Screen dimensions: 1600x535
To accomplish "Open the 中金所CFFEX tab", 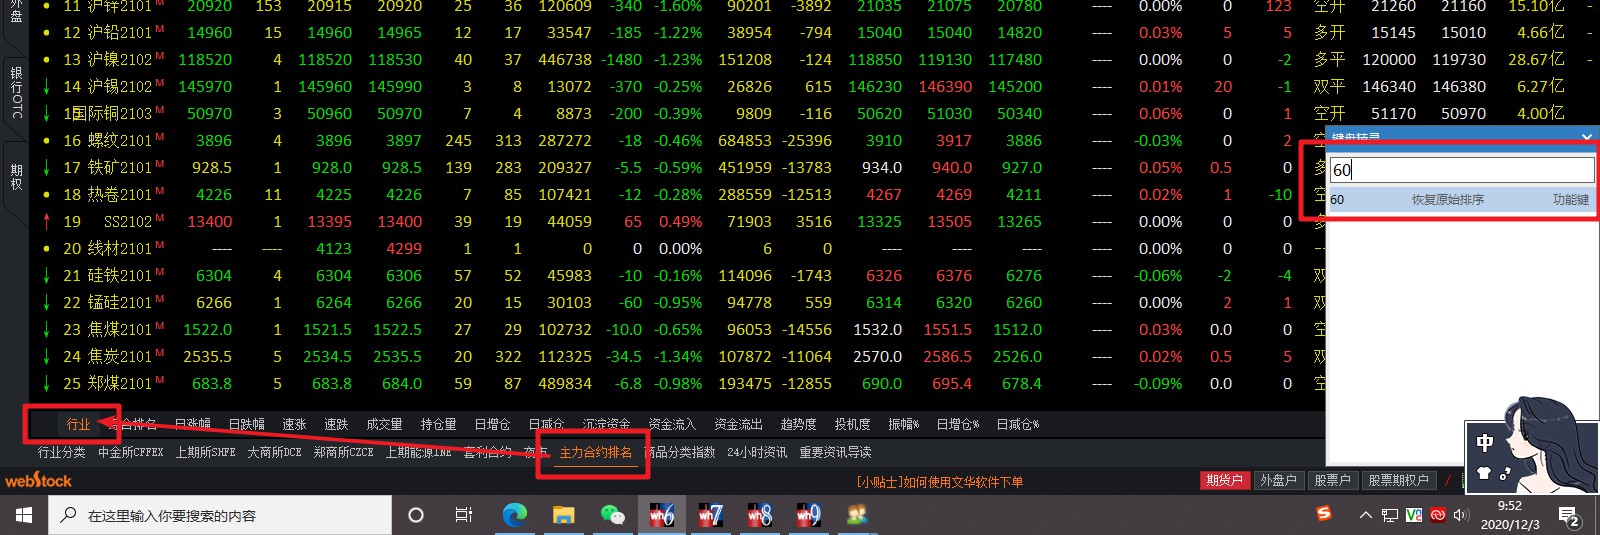I will coord(131,453).
